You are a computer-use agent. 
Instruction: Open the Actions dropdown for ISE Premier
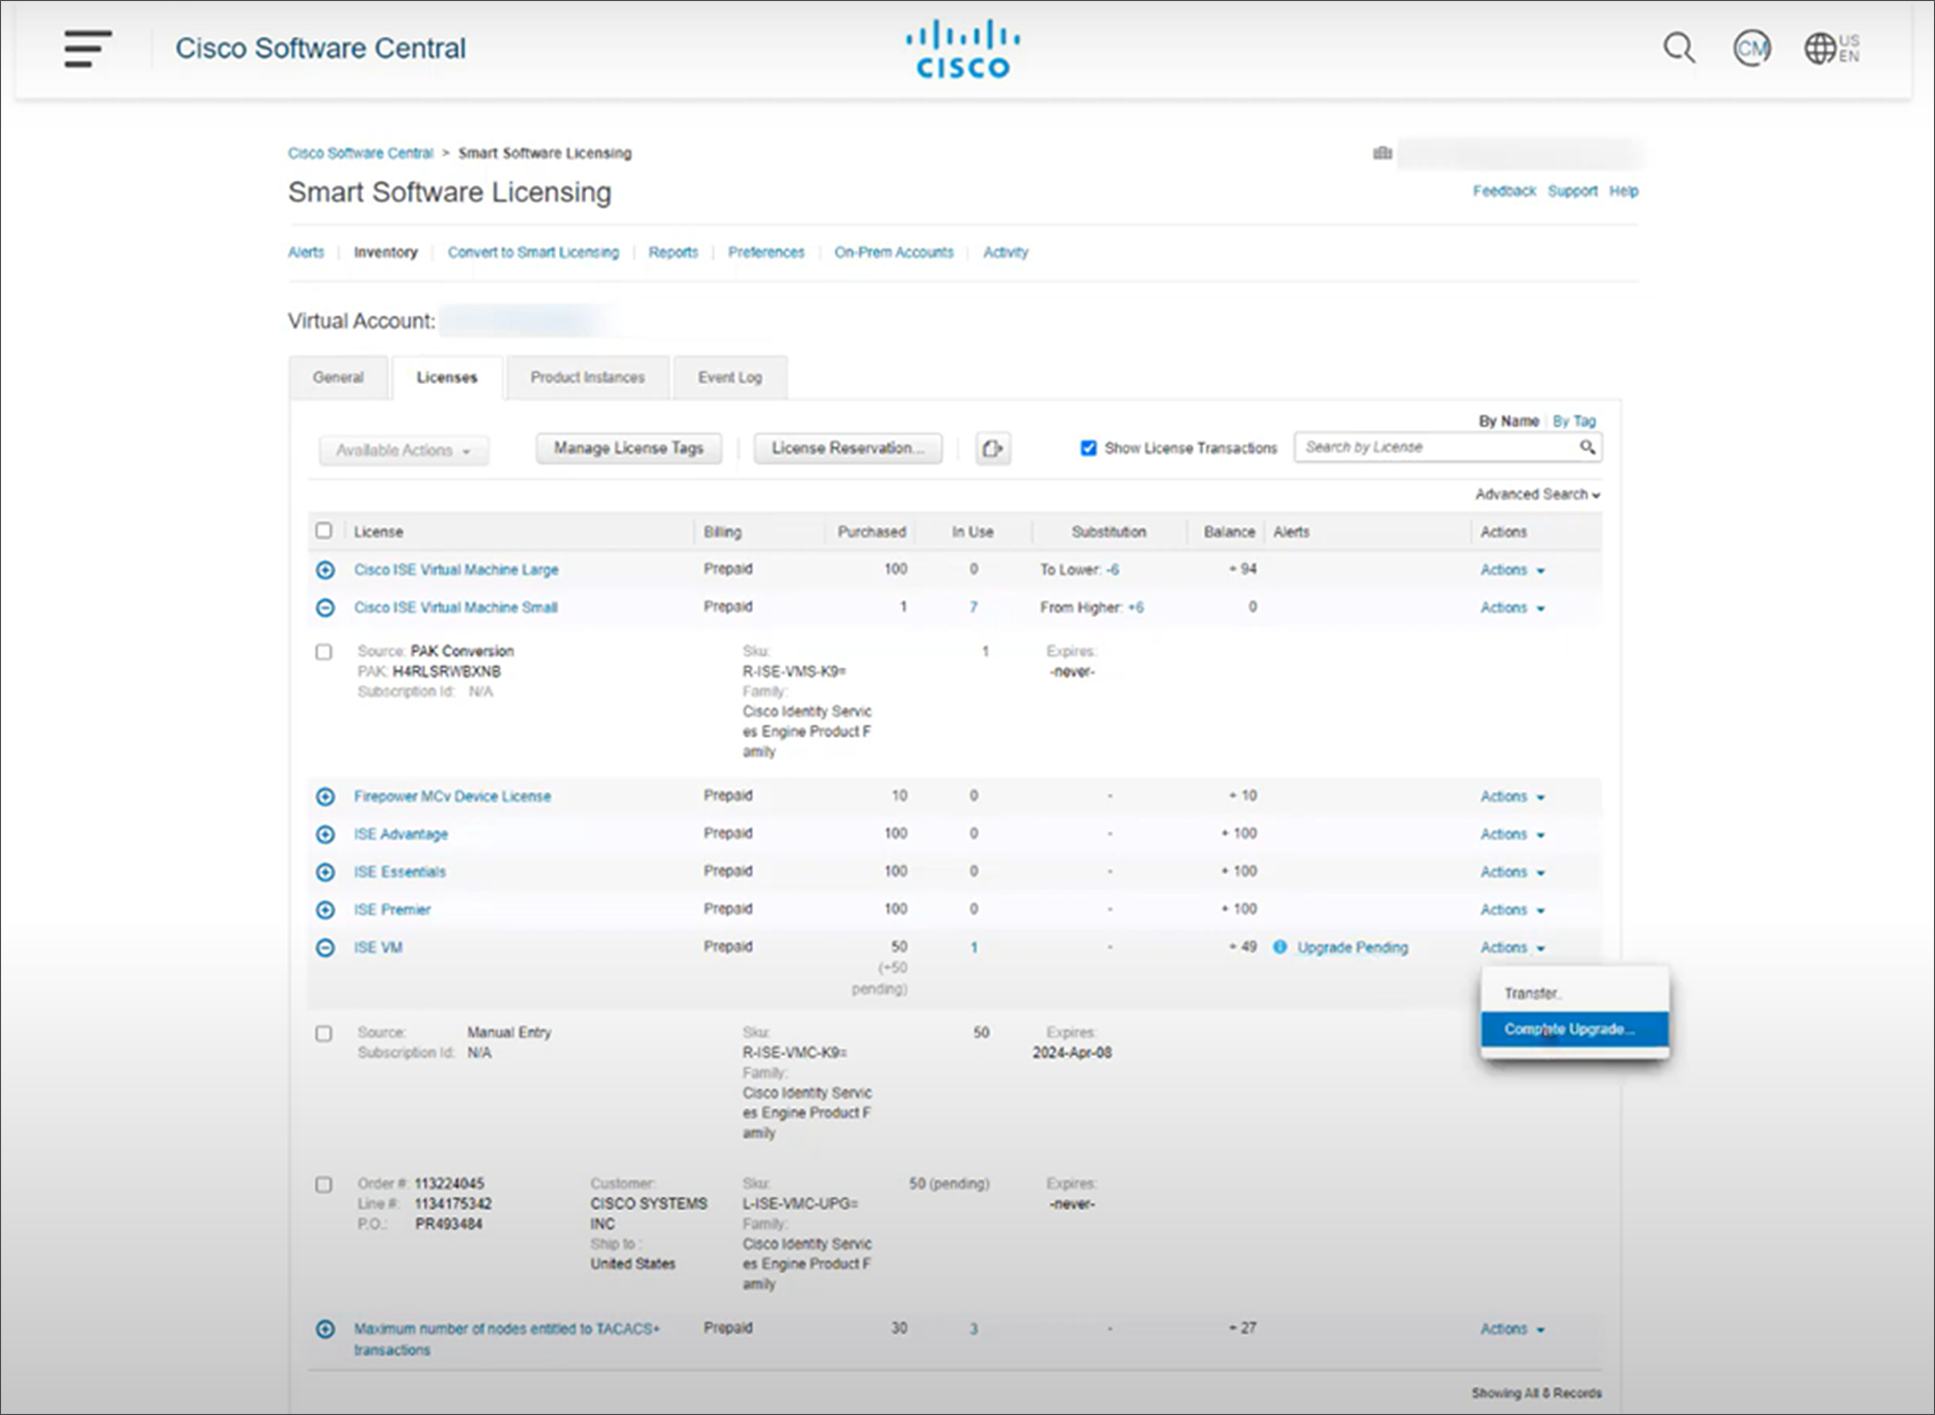pos(1511,910)
